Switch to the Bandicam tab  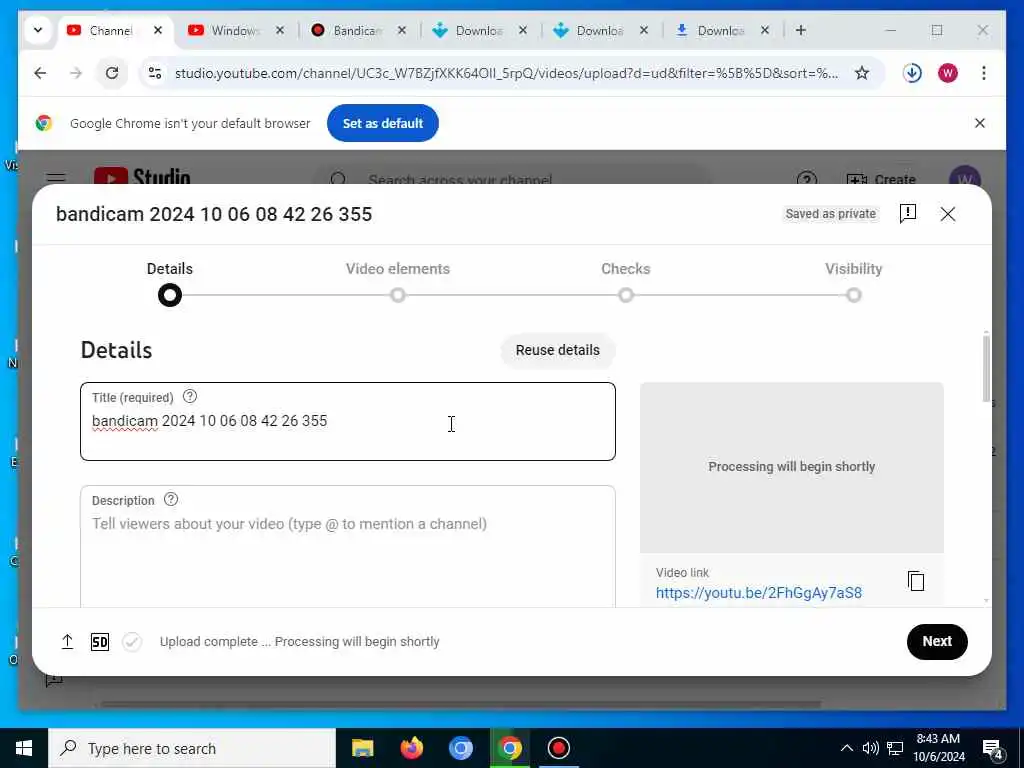pyautogui.click(x=357, y=31)
